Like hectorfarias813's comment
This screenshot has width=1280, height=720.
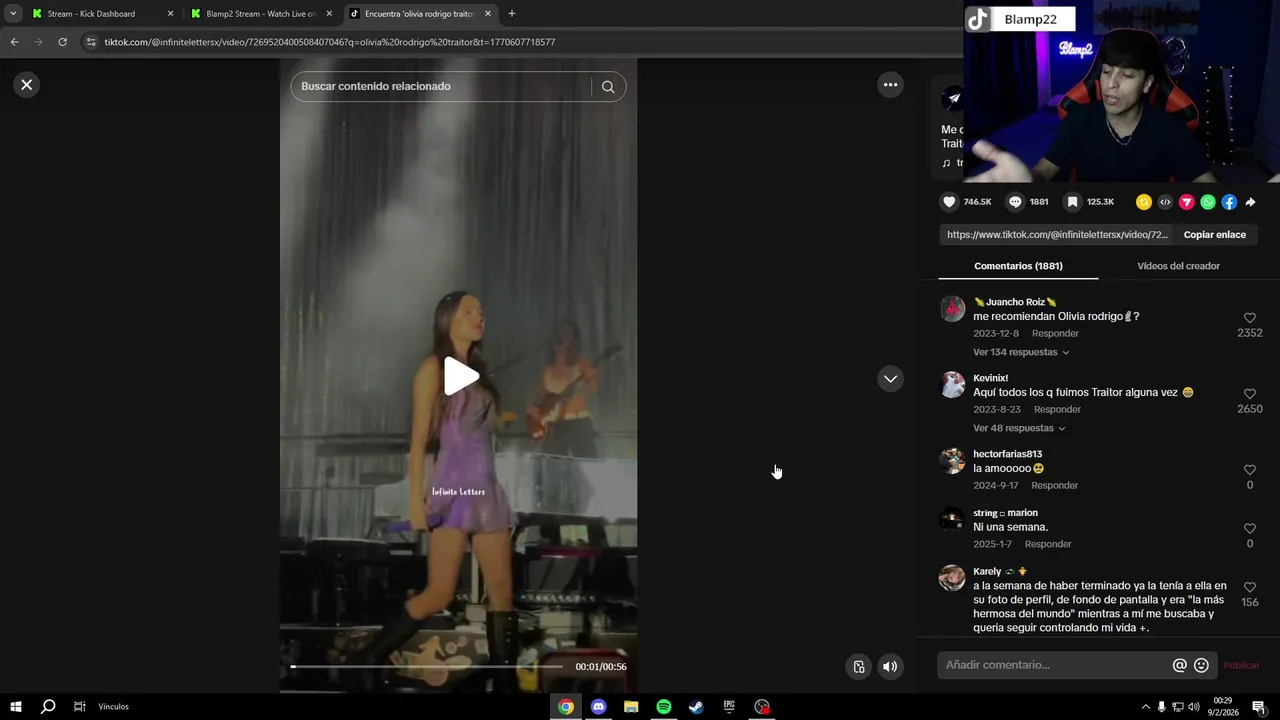1249,470
